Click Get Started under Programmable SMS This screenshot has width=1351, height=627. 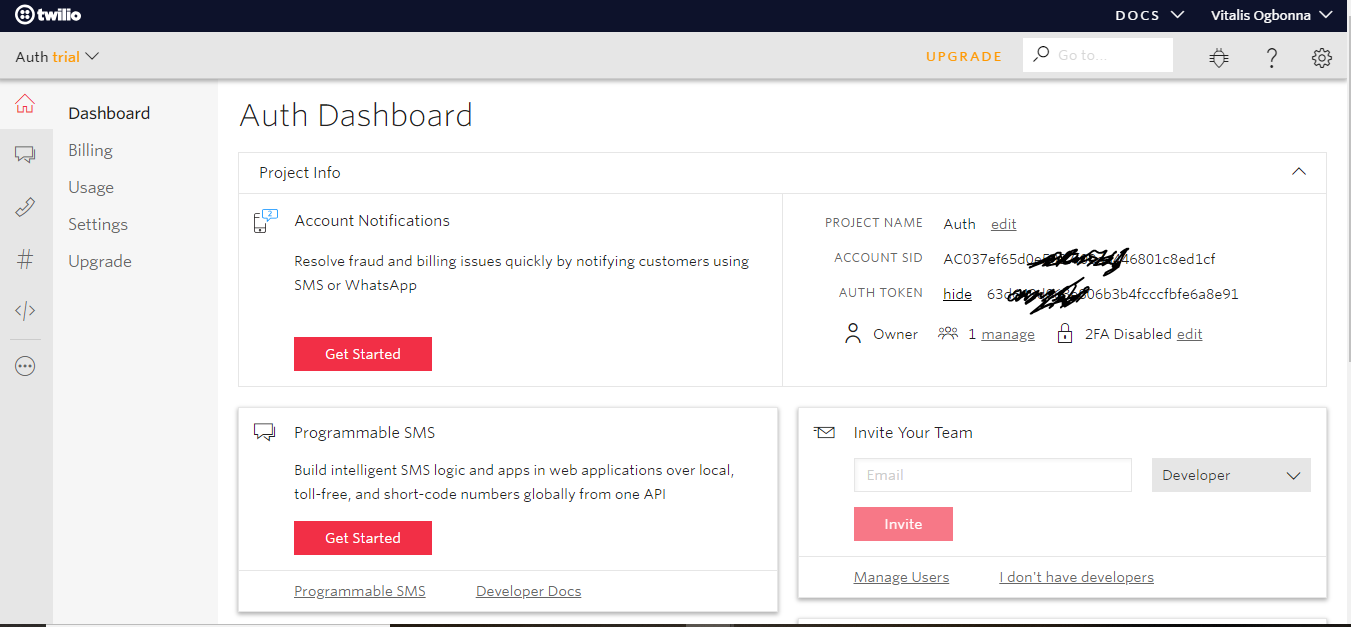click(363, 538)
